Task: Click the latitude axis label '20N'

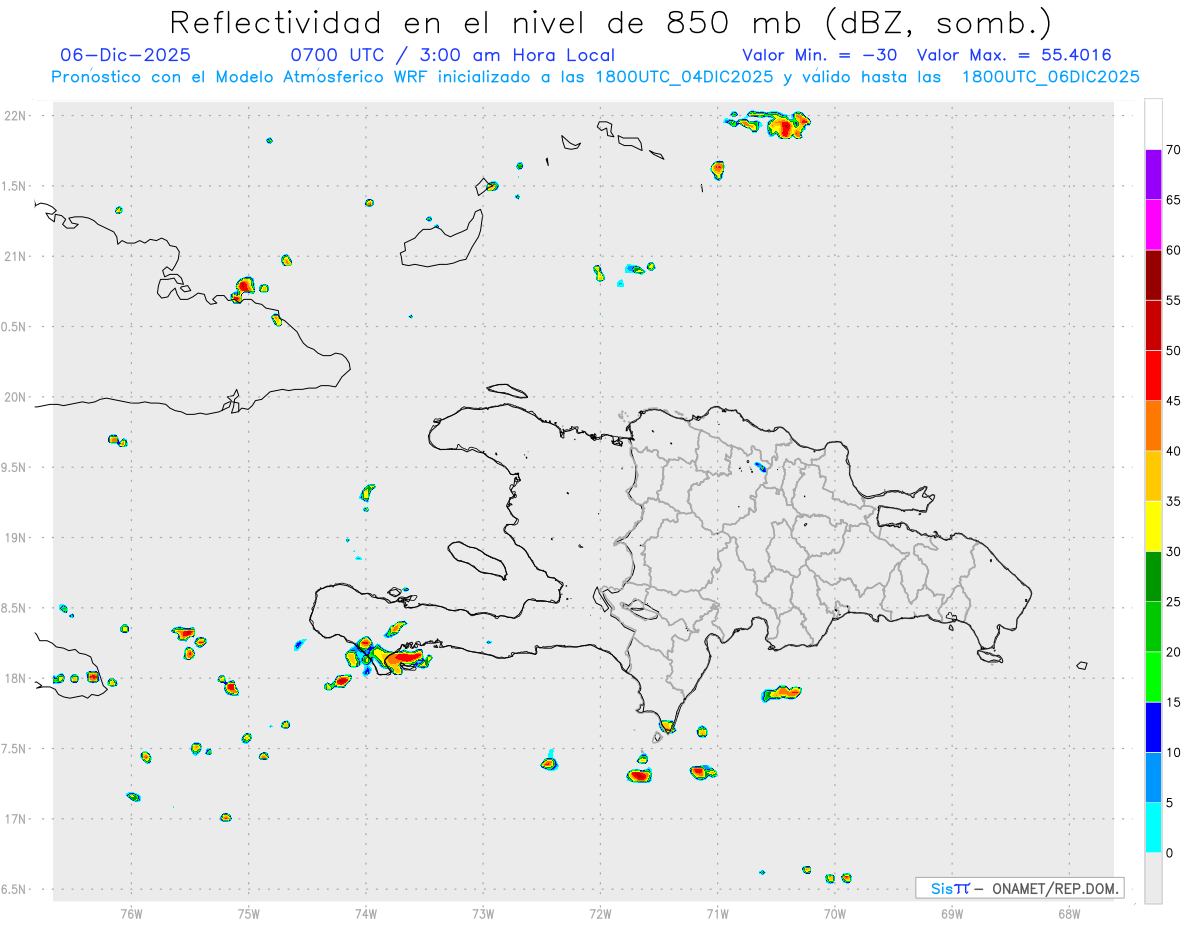Action: [x=17, y=397]
